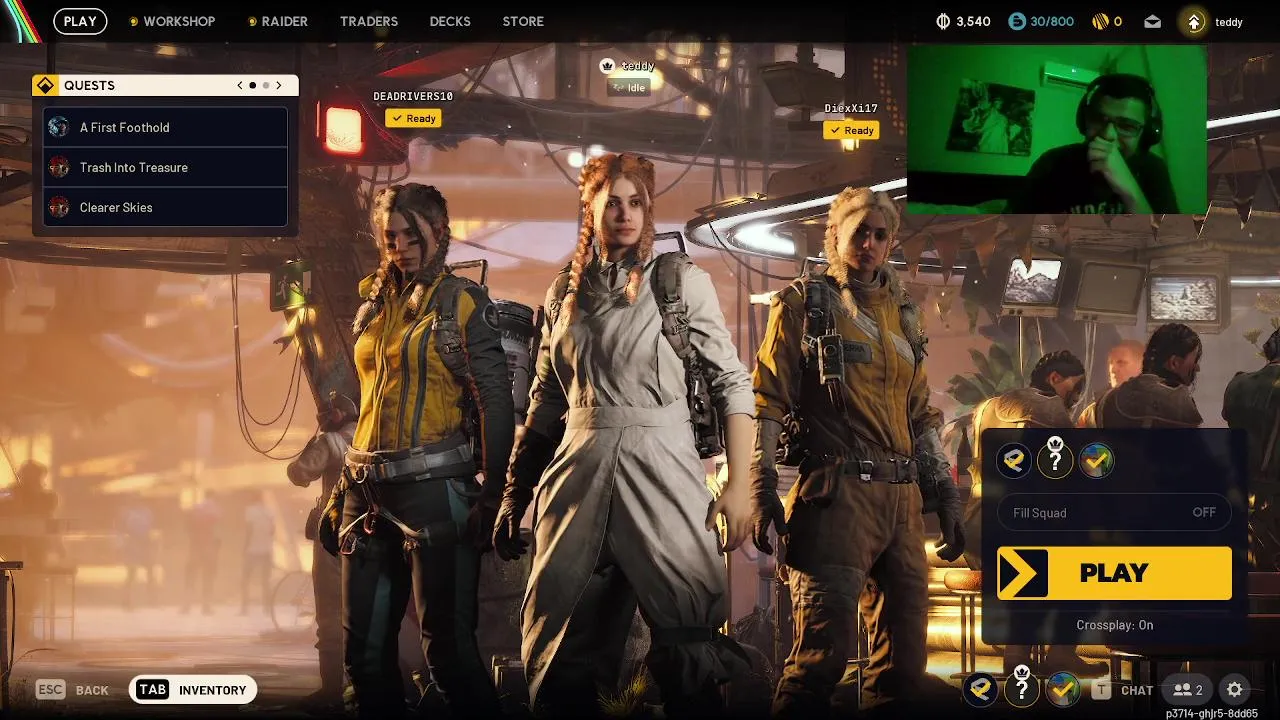The height and width of the screenshot is (720, 1280).
Task: Go to previous quests page arrow
Action: click(x=240, y=86)
